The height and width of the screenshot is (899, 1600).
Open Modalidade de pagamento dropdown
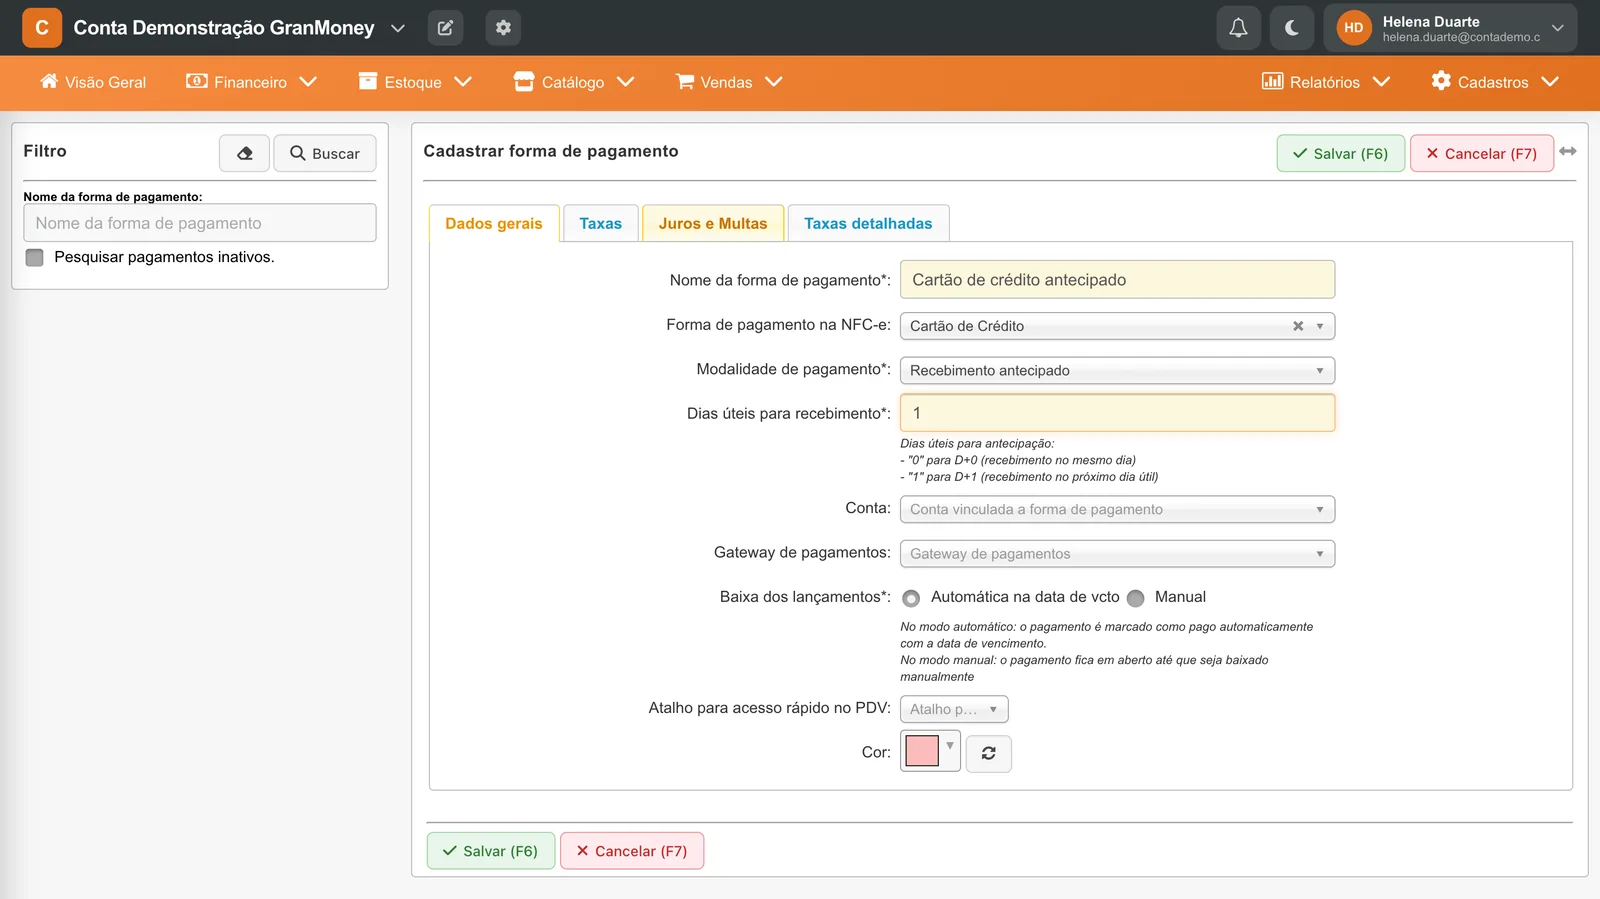1117,370
